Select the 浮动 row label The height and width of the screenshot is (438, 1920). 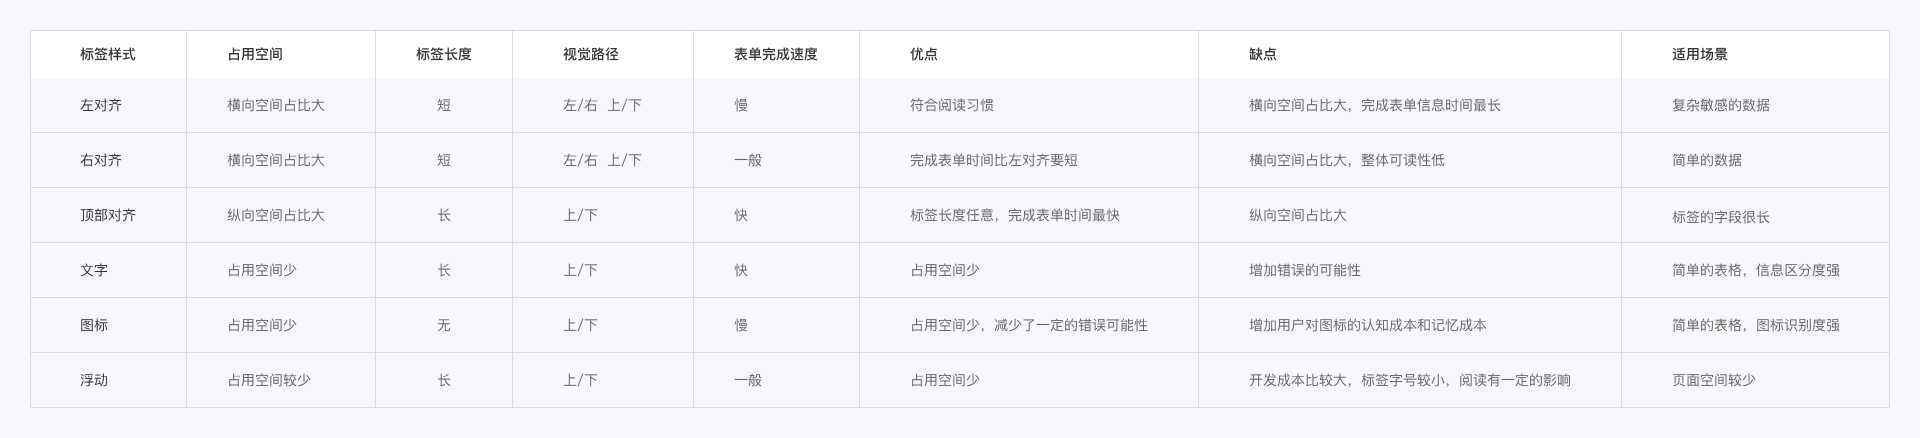click(x=94, y=380)
